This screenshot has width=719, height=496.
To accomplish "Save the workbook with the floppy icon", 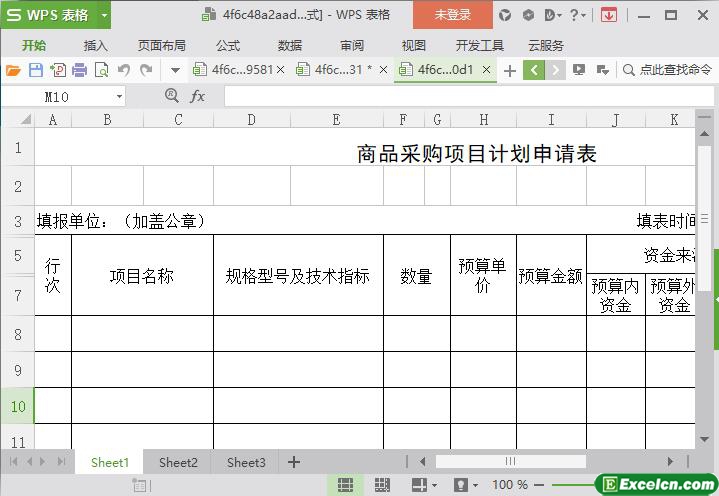I will (36, 70).
